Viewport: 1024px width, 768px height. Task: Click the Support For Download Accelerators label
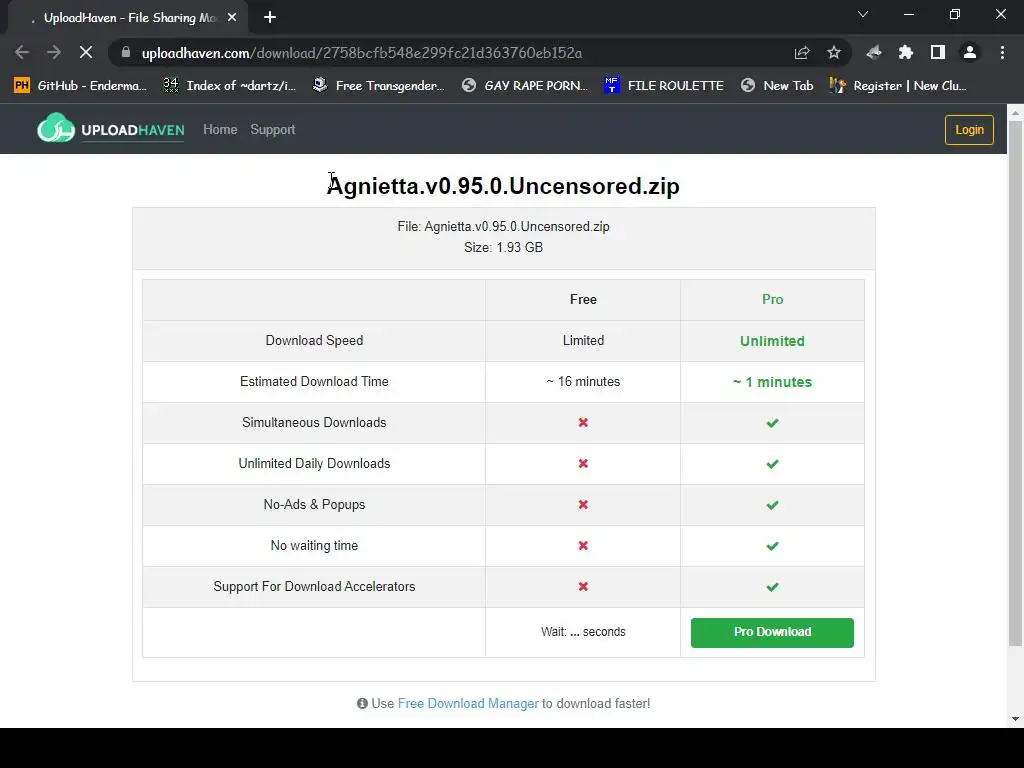click(314, 586)
